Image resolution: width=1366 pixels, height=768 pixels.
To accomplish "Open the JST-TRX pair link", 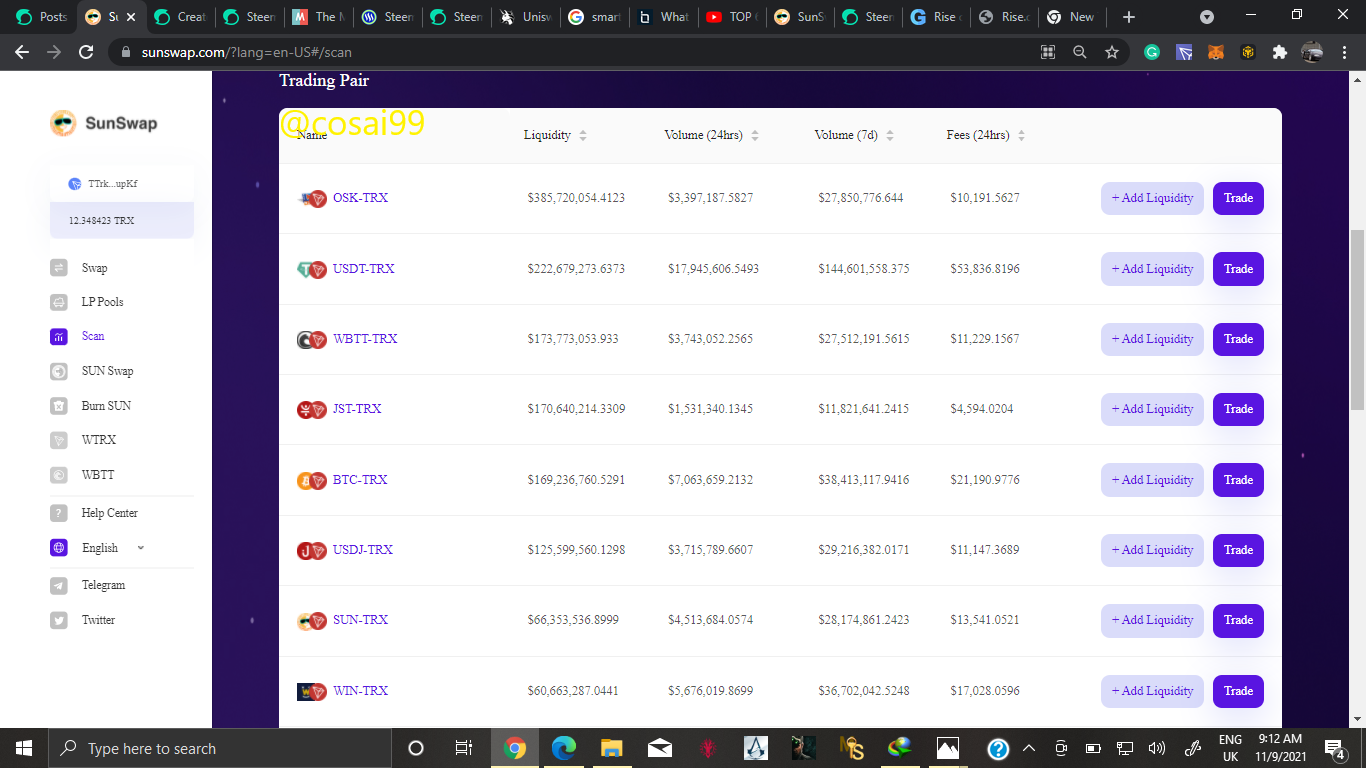I will point(357,409).
